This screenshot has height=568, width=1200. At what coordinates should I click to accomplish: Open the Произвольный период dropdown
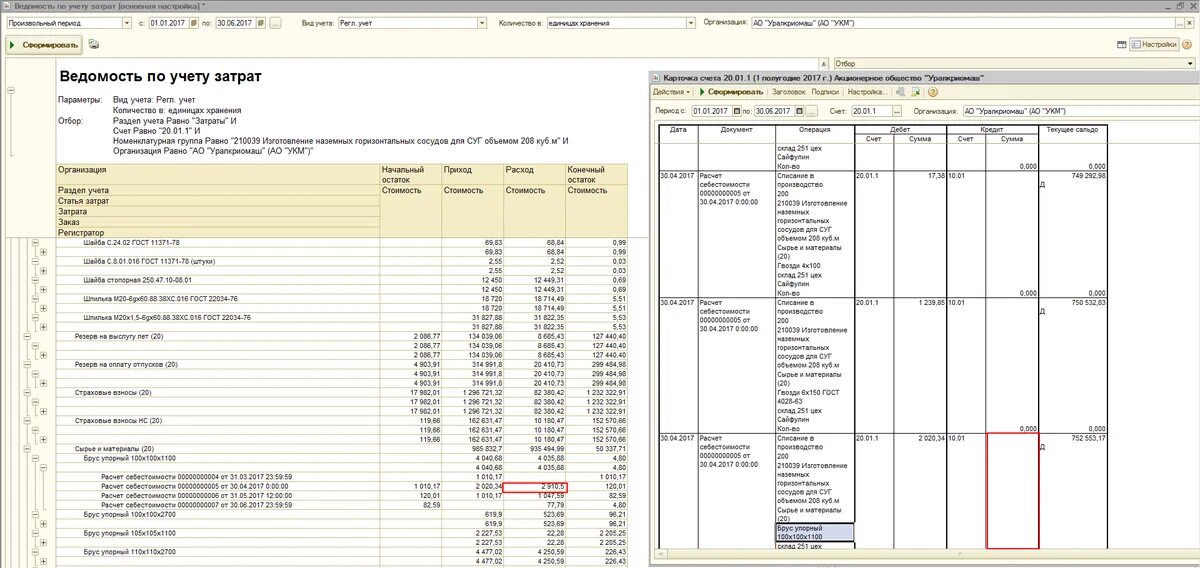(x=126, y=22)
